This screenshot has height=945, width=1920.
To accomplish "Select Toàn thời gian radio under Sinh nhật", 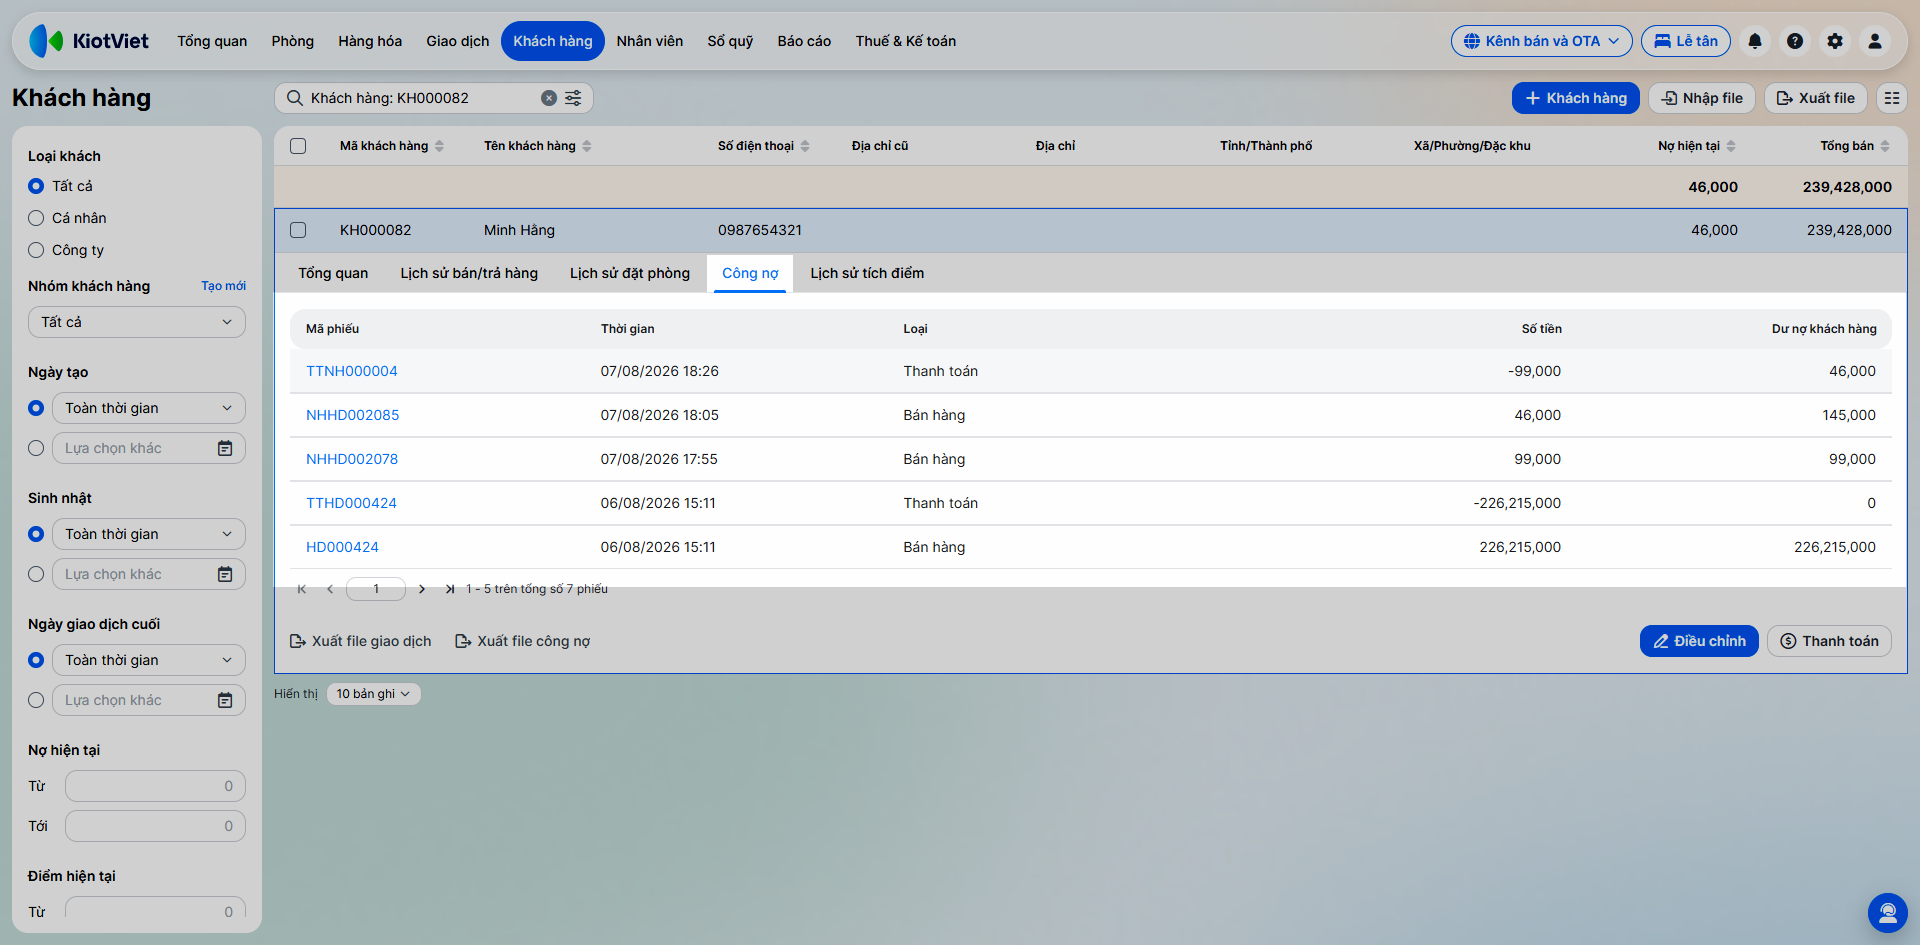I will coord(36,534).
